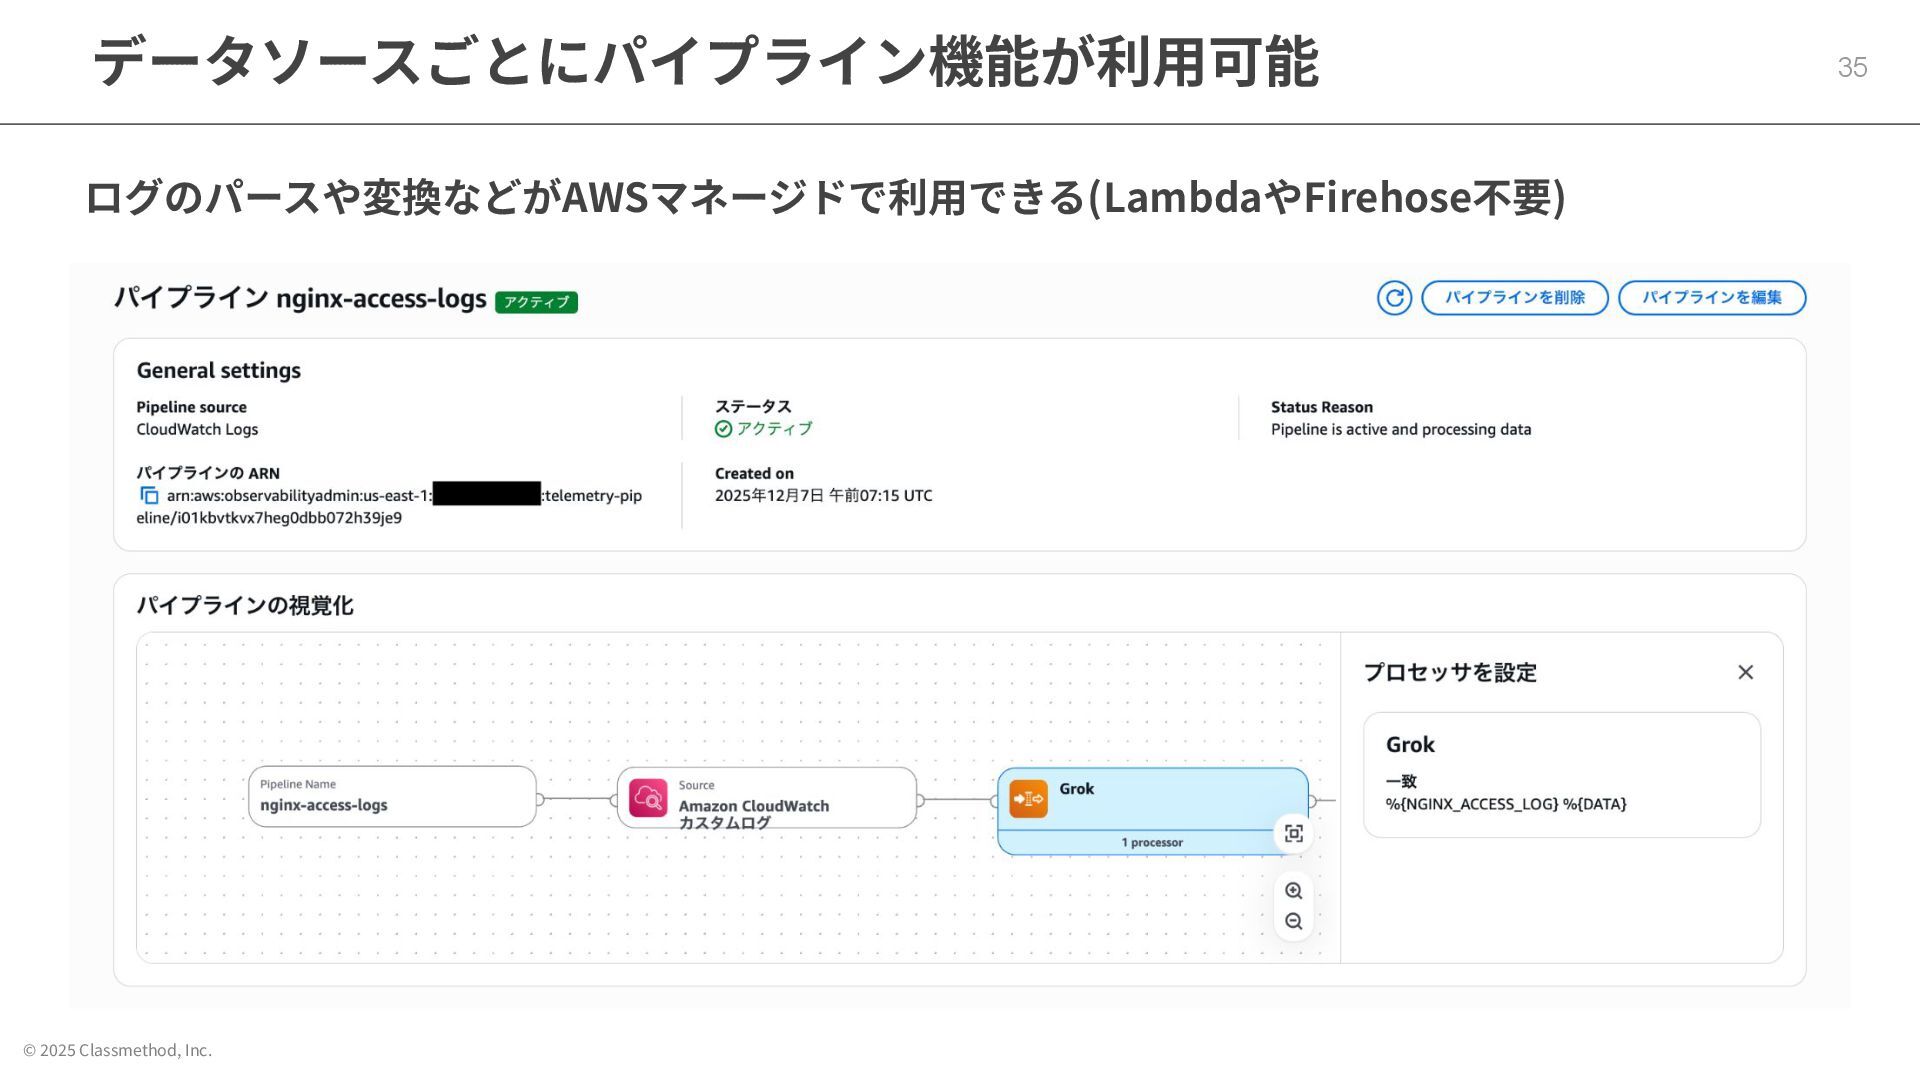Click the アクティブ status check icon
The image size is (1920, 1080).
click(723, 429)
